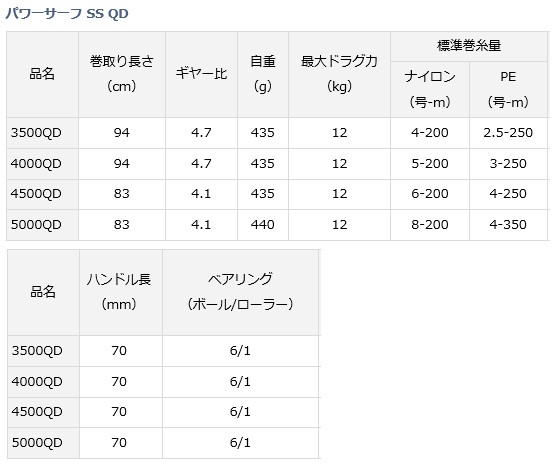Click the 2.5-250 PE value cell
The image size is (554, 467).
click(508, 133)
